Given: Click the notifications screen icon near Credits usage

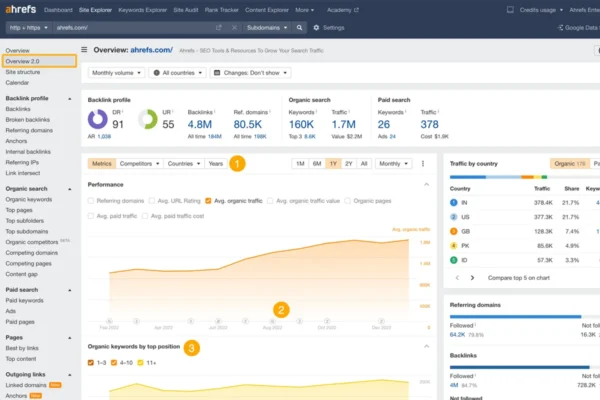Looking at the screenshot, I should click(510, 10).
